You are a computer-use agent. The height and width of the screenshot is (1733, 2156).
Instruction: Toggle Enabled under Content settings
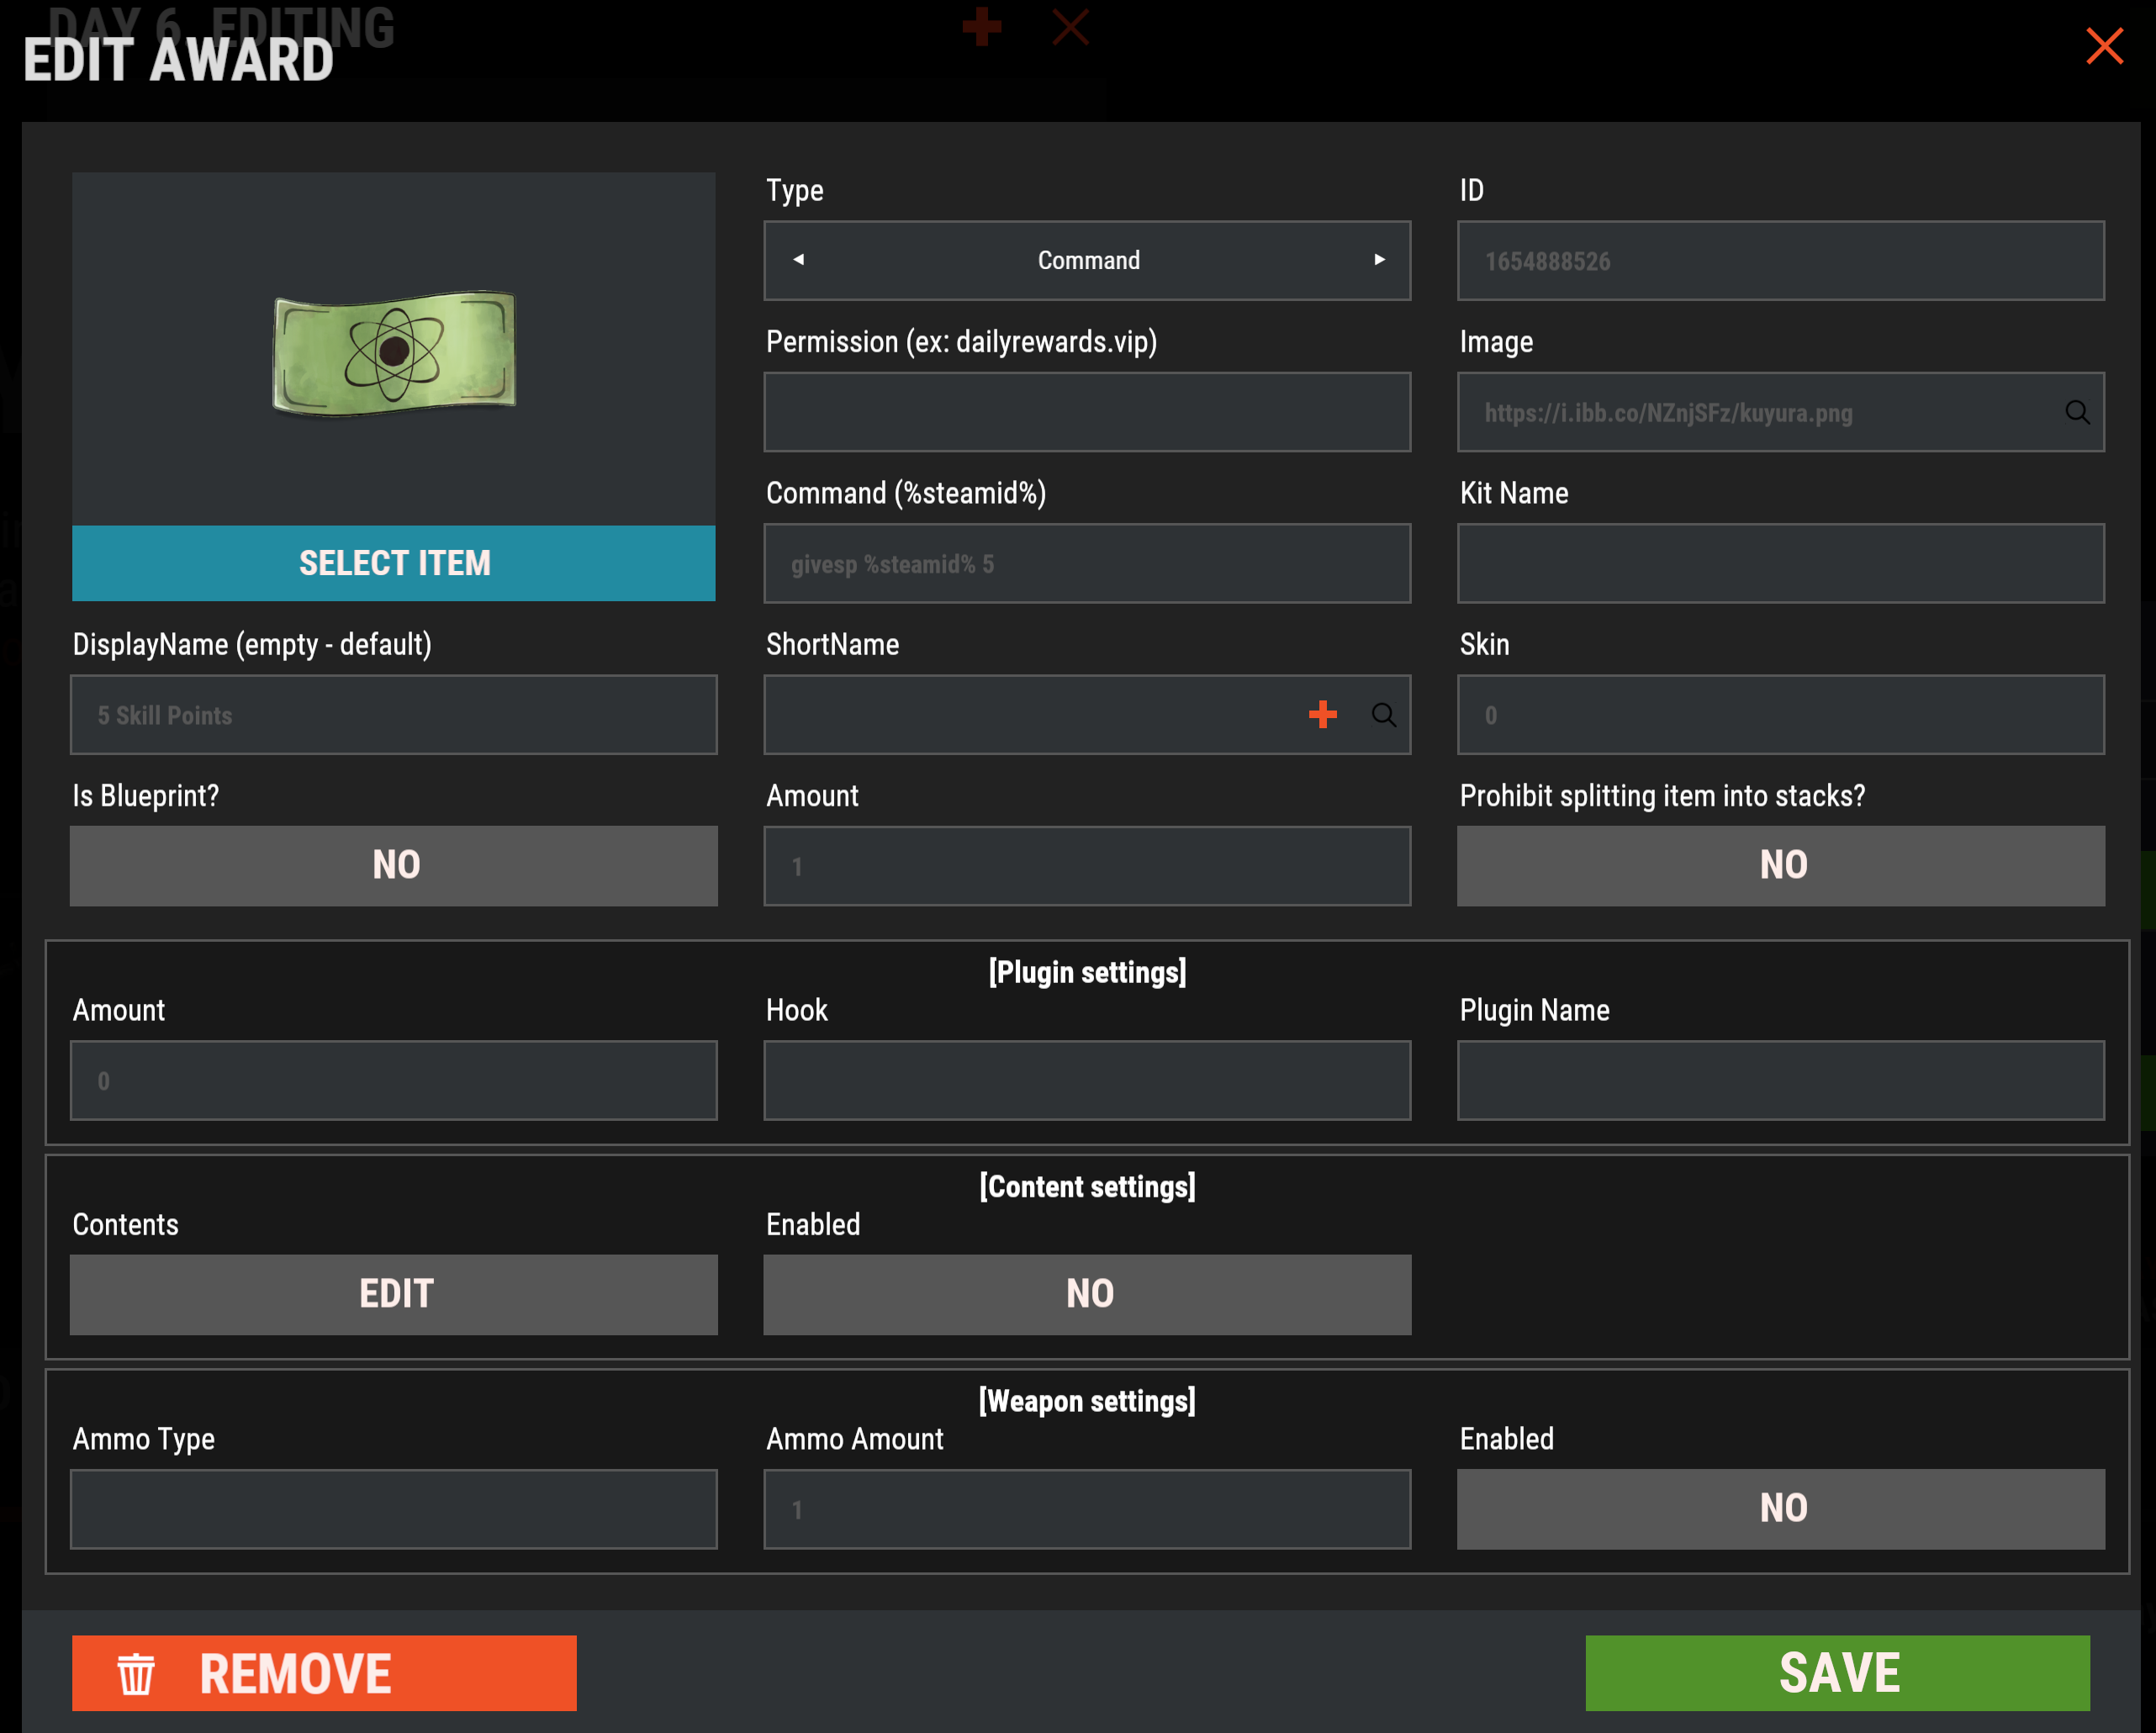tap(1087, 1294)
